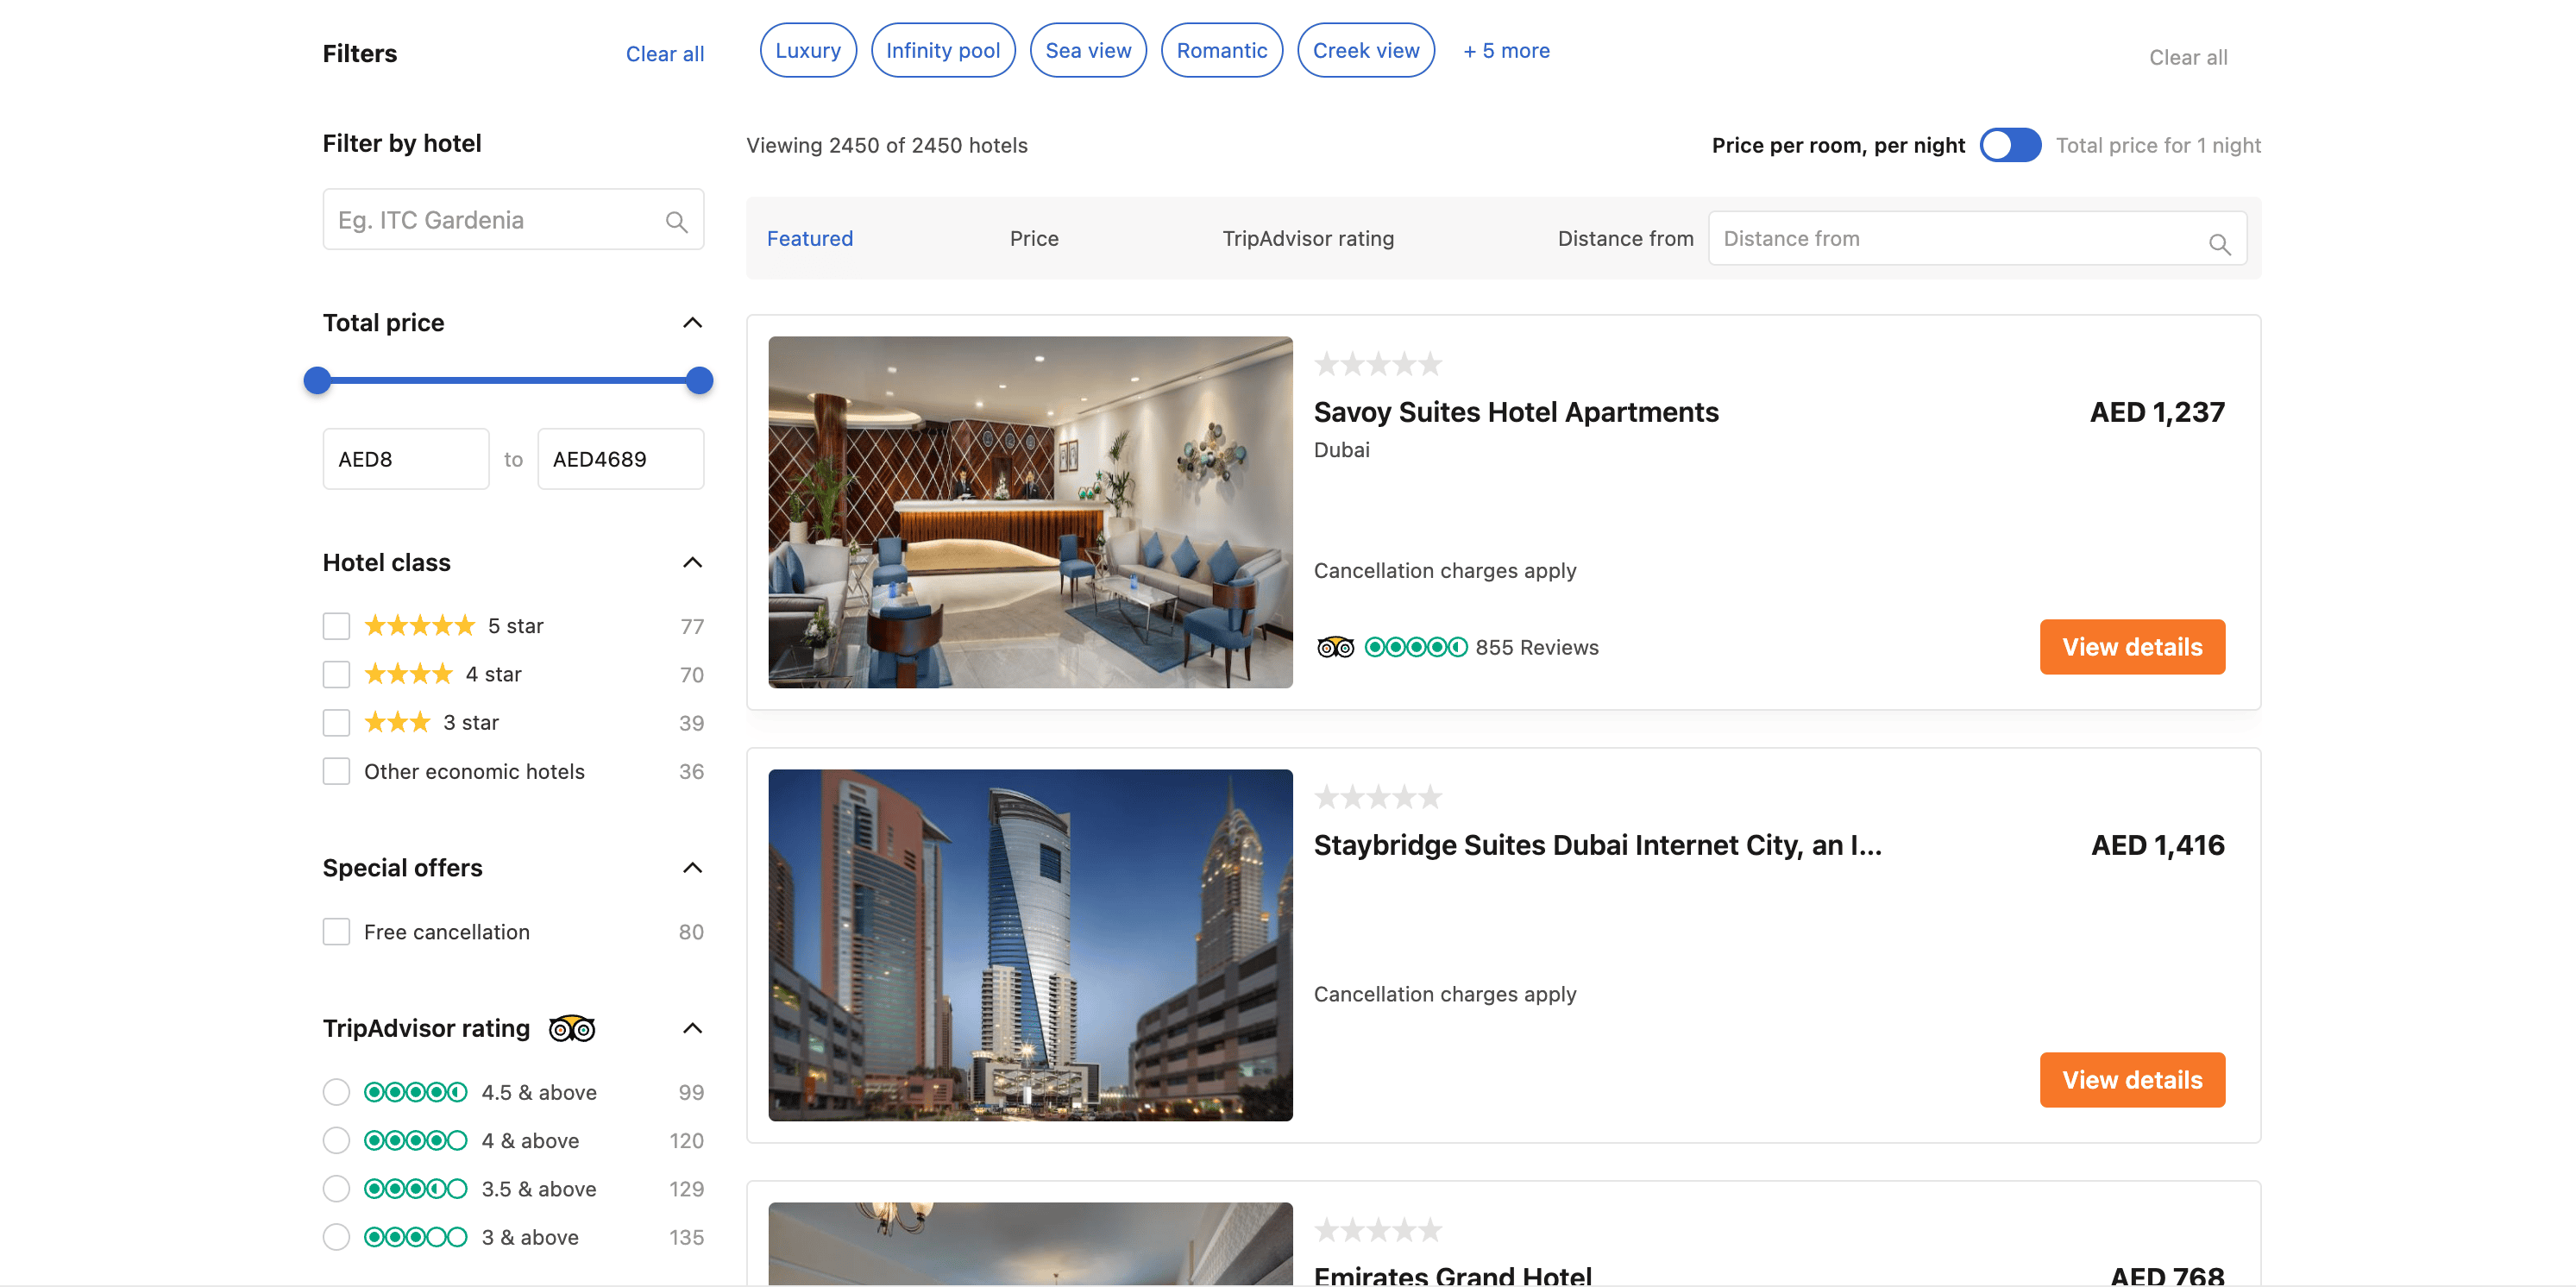View details for Staybridge Suites Dubai Internet City
The image size is (2576, 1287).
pos(2132,1080)
